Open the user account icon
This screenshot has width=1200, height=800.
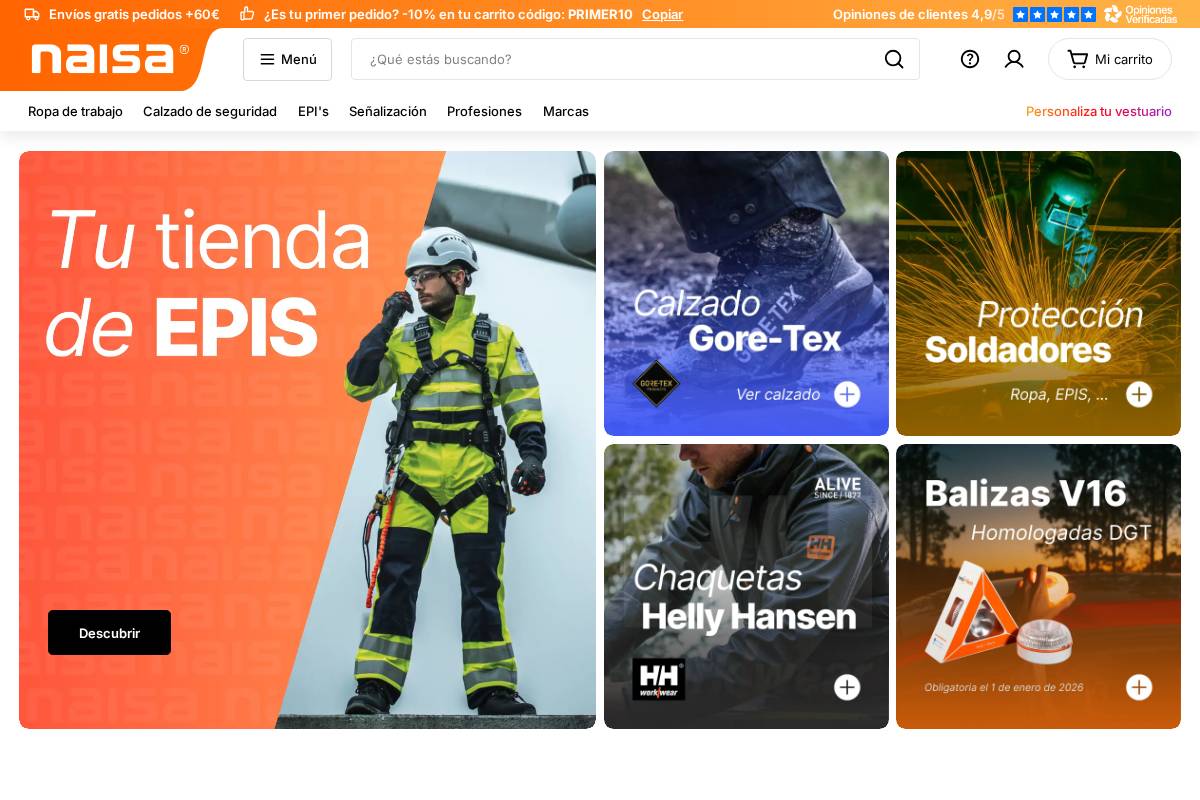[1013, 59]
